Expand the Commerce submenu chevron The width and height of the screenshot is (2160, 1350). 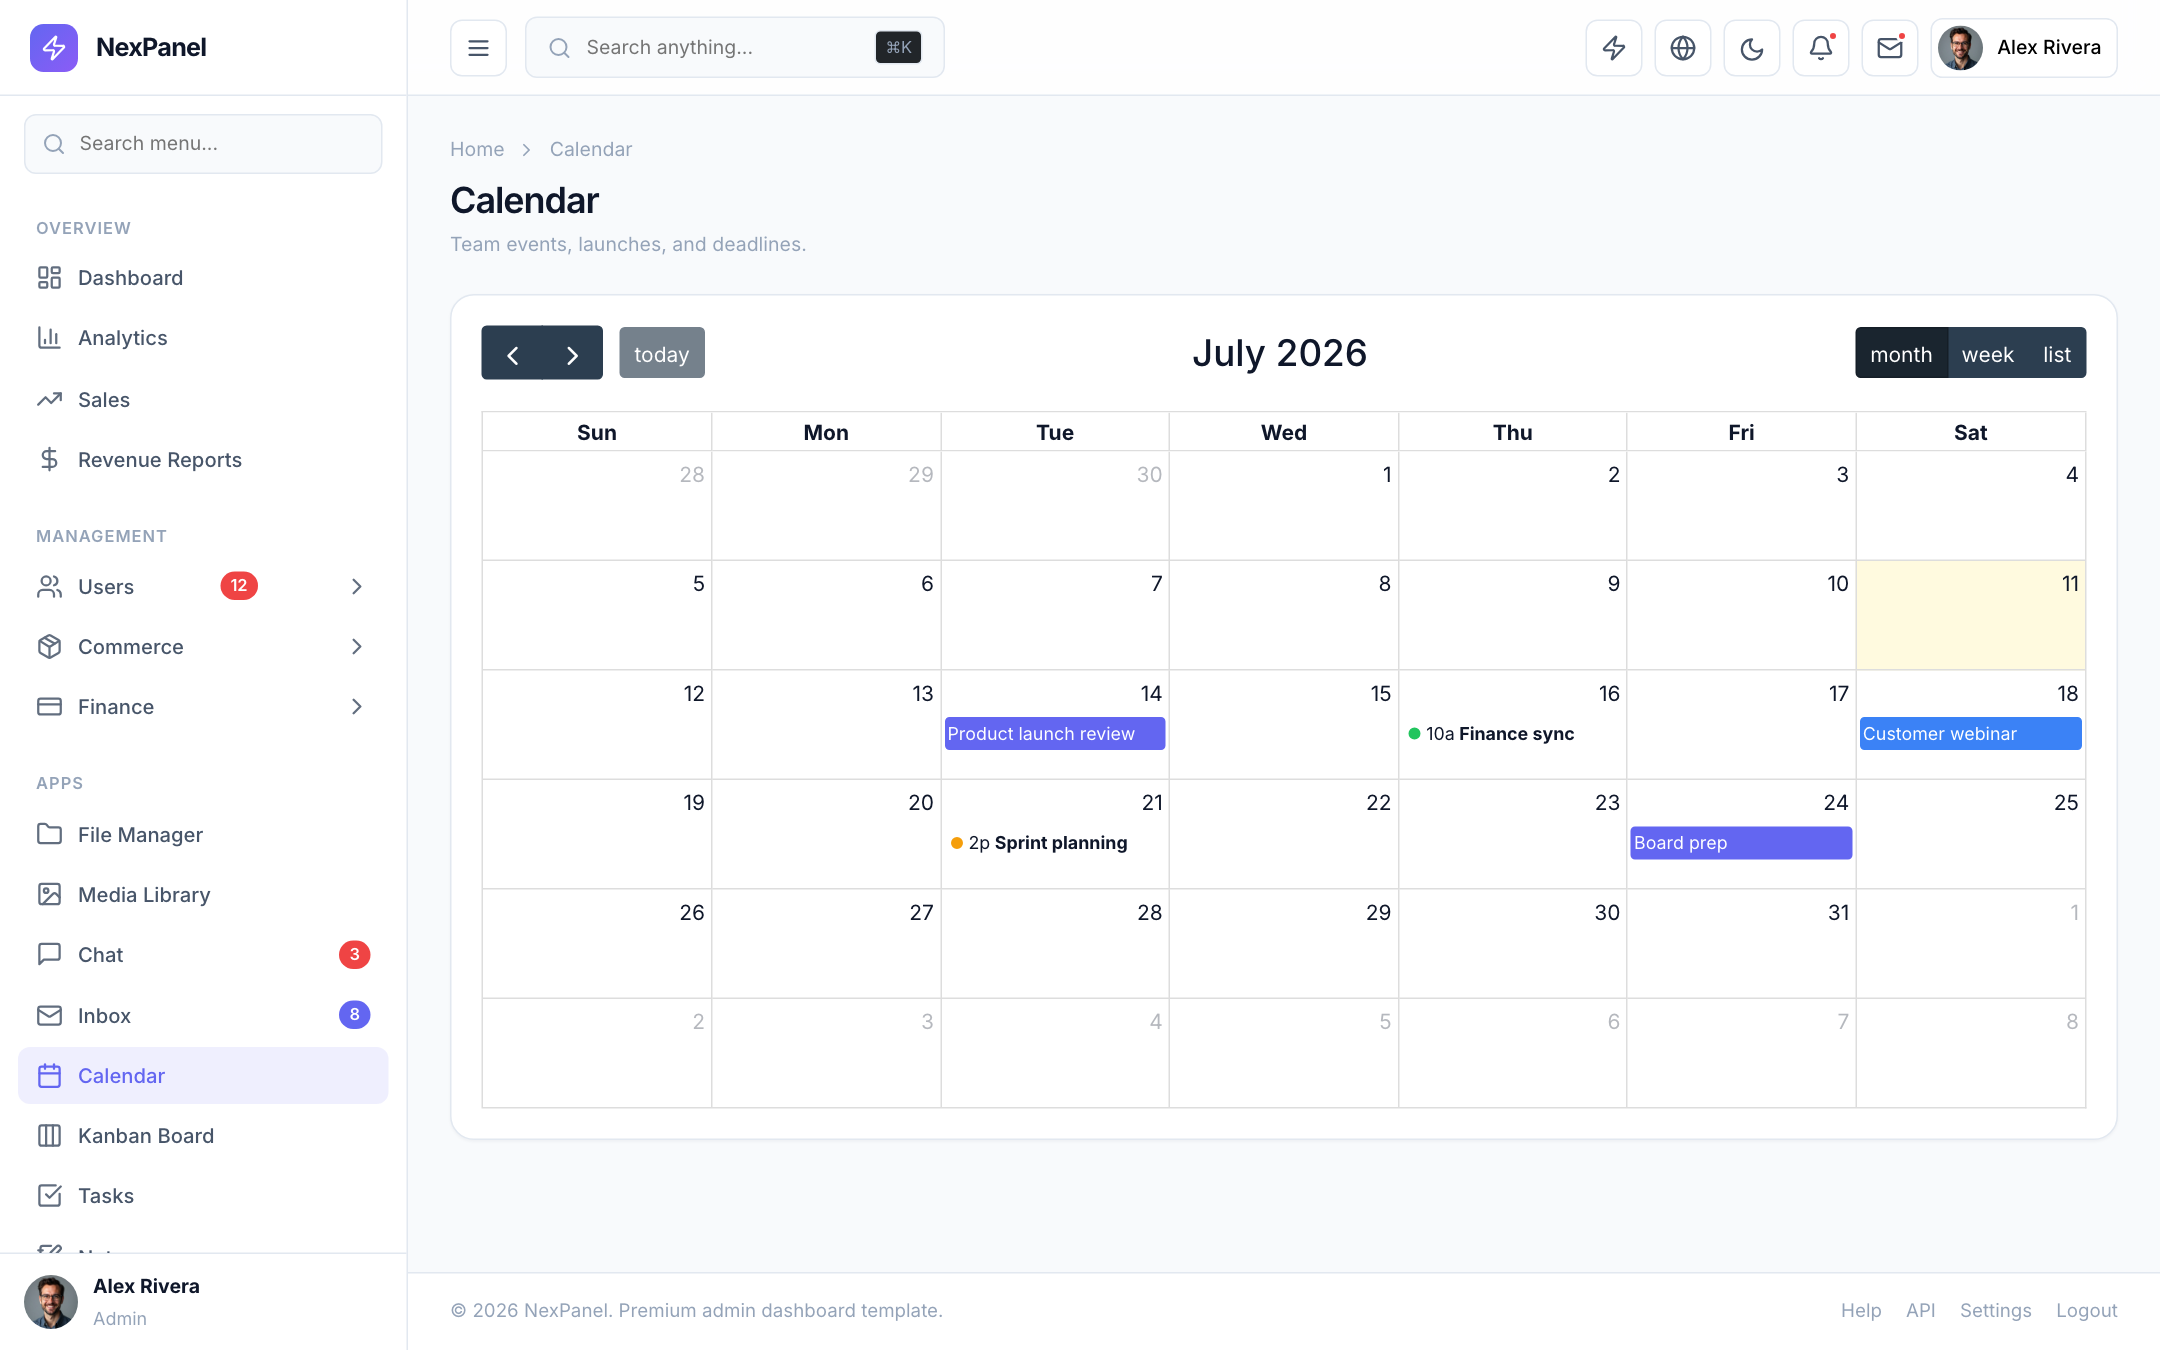coord(357,646)
